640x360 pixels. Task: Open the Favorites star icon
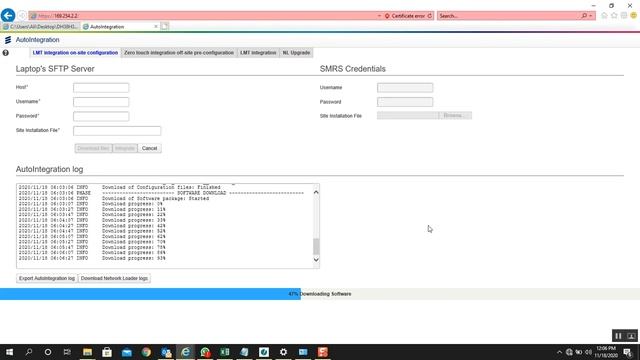614,16
